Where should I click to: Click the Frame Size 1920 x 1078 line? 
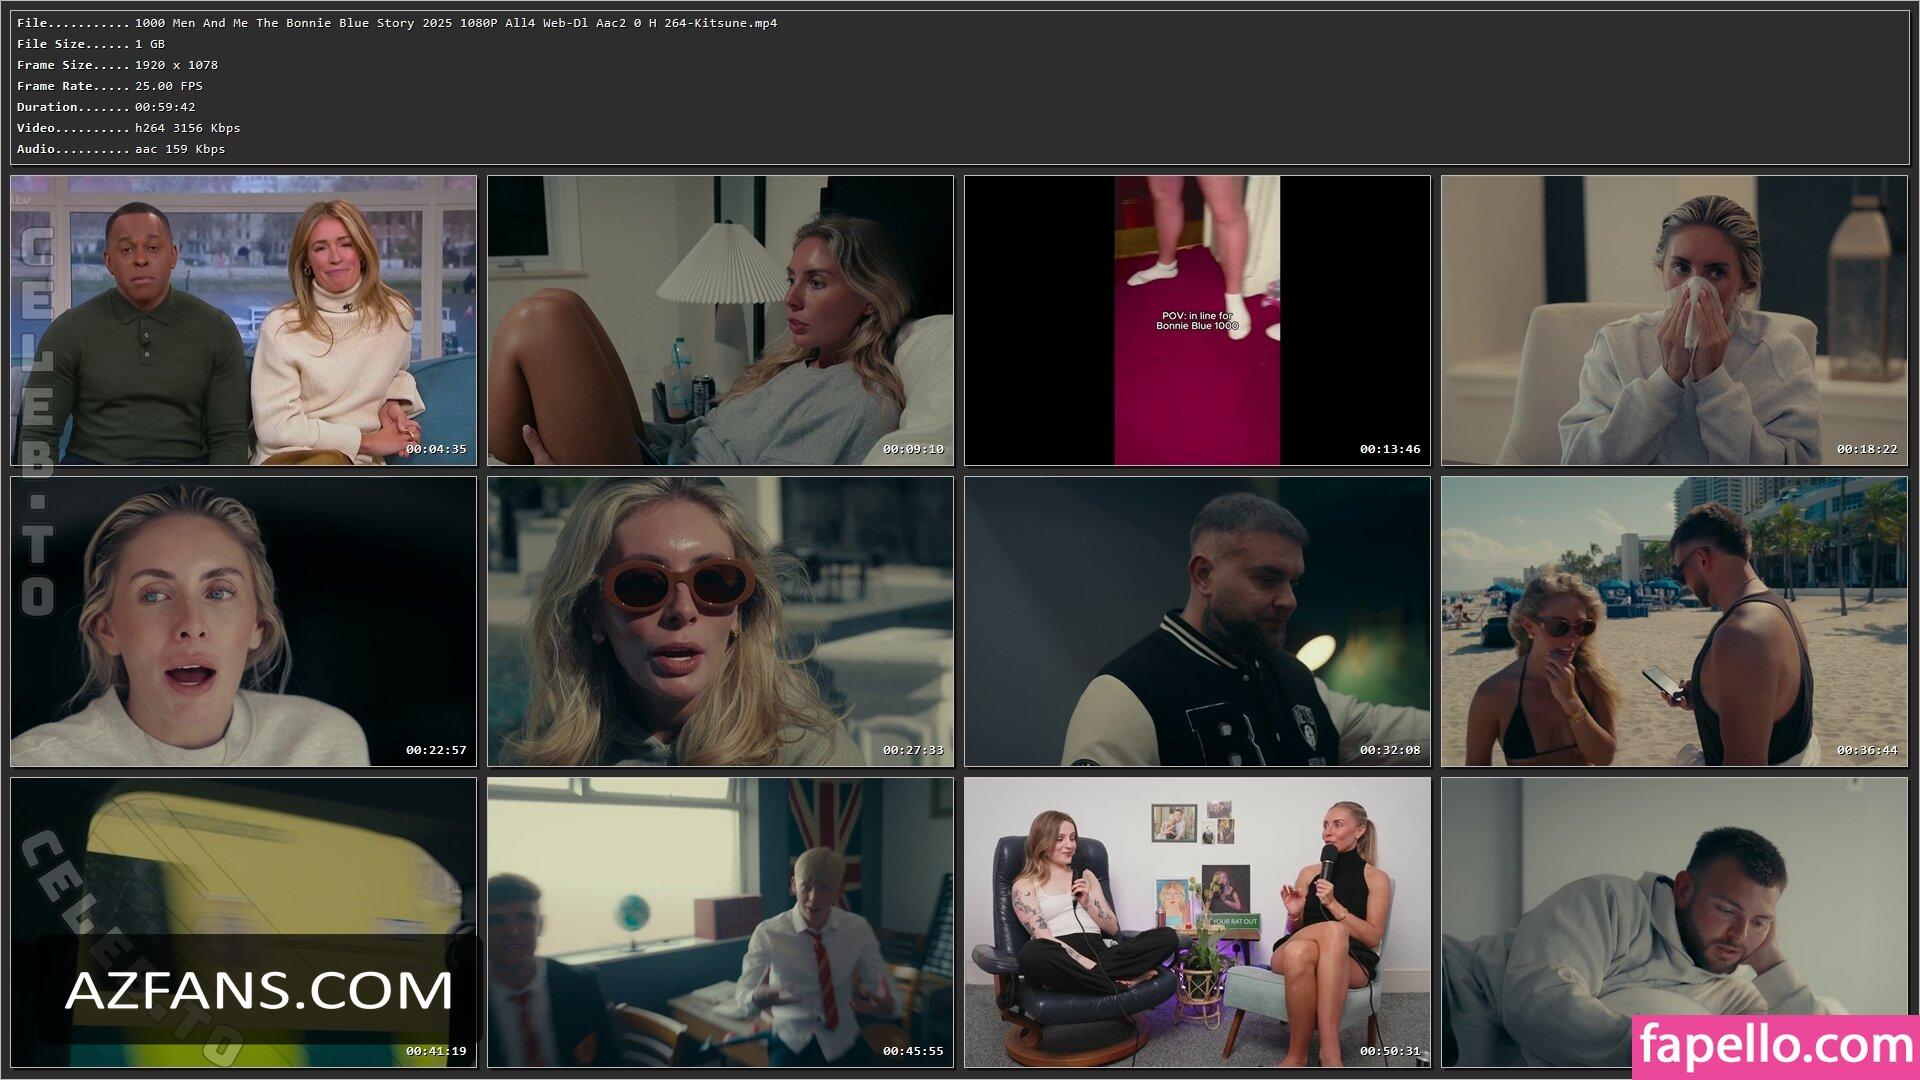[x=117, y=65]
